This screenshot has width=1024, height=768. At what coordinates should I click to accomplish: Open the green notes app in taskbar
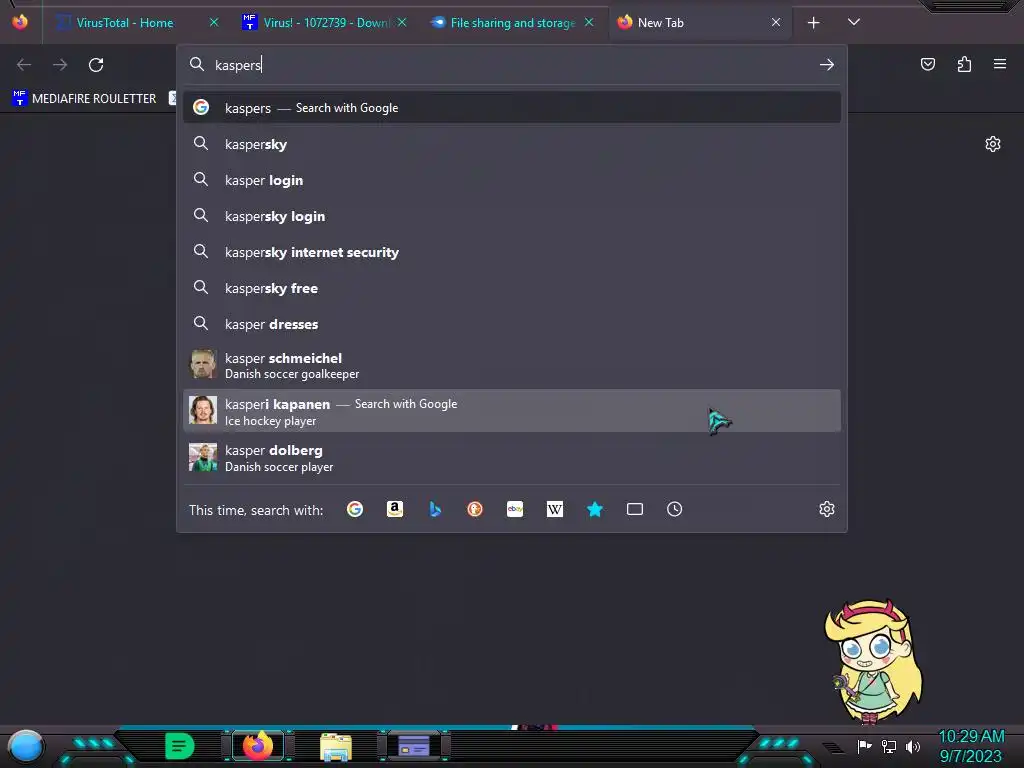(x=180, y=746)
